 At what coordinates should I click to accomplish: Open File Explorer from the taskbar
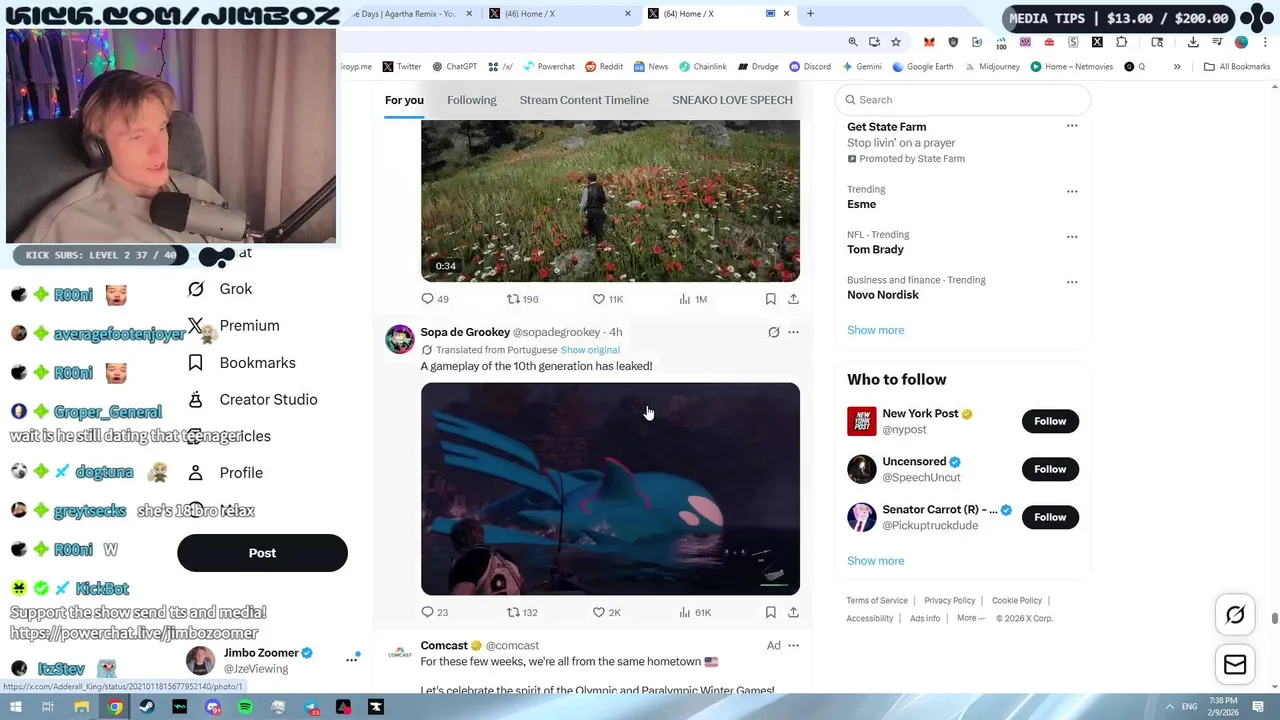click(82, 707)
